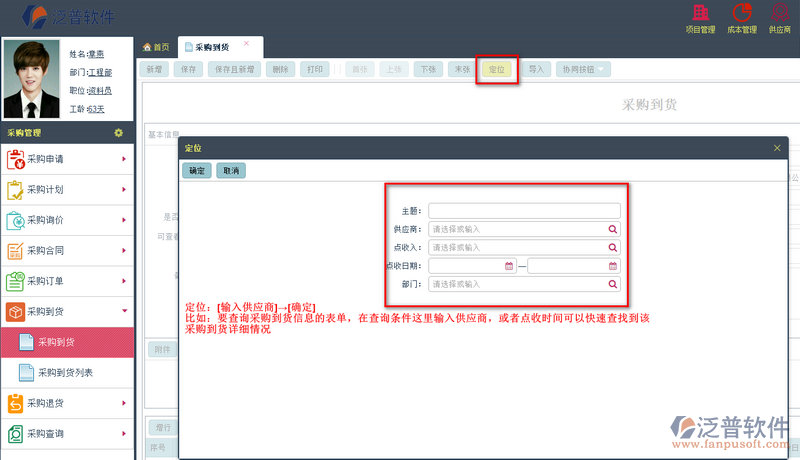Click the 资料员 position link
Viewport: 800px width, 460px height.
99,91
